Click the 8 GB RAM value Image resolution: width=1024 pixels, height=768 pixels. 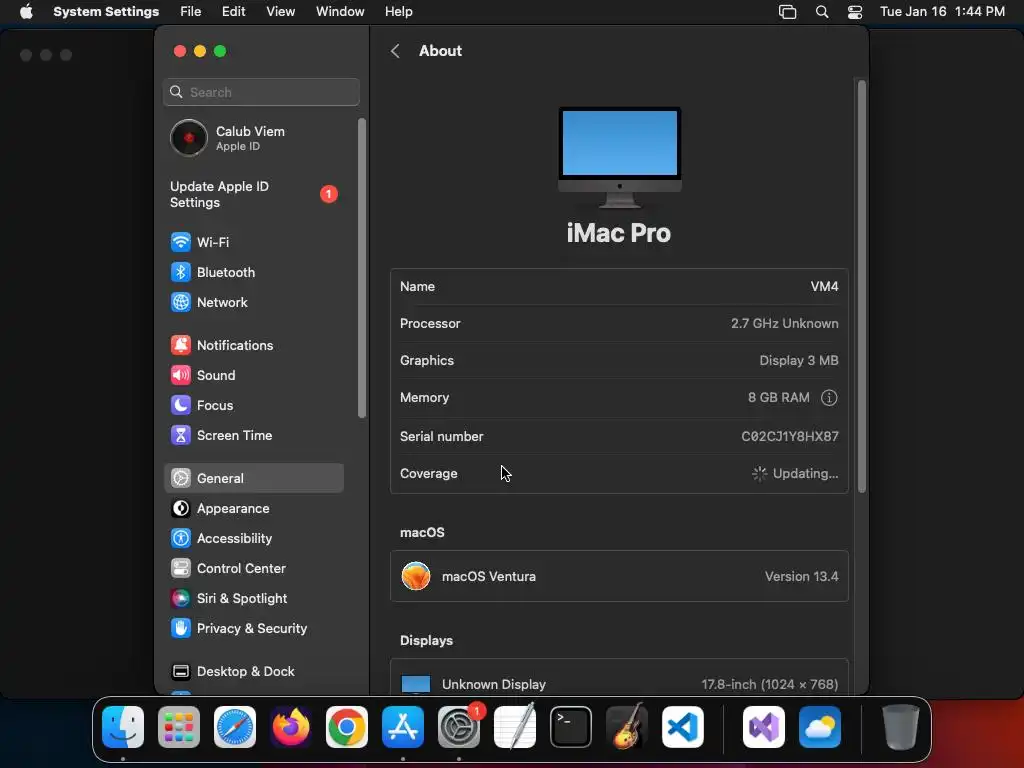click(778, 398)
